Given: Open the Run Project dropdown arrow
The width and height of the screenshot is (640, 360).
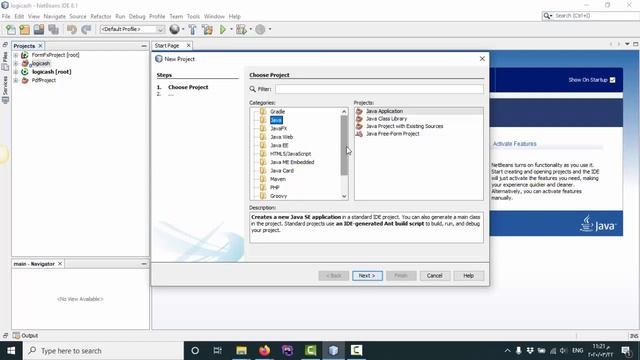Looking at the screenshot, I should click(231, 29).
